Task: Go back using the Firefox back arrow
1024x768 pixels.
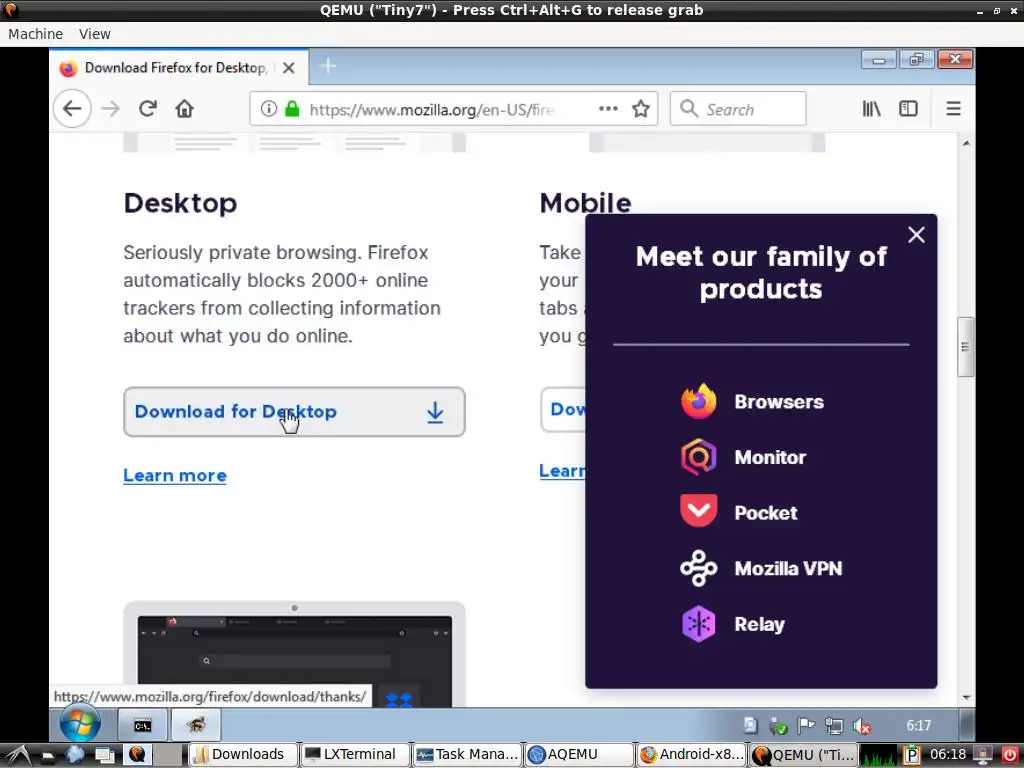Action: coord(72,108)
